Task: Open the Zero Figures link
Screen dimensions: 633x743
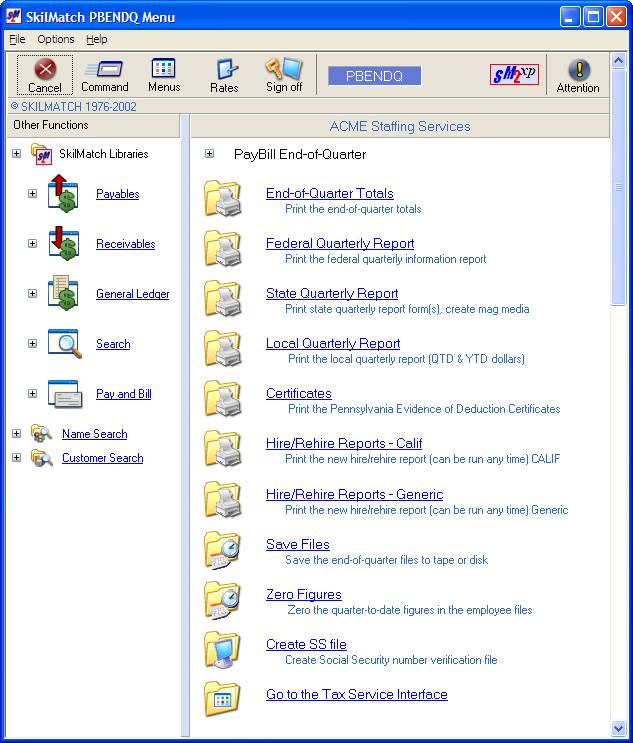Action: [304, 594]
